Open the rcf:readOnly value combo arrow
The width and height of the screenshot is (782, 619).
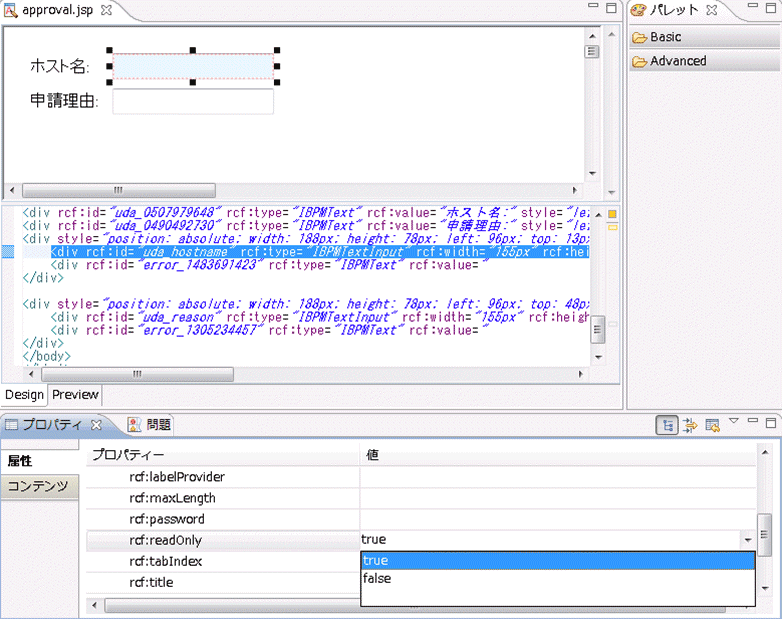(748, 540)
